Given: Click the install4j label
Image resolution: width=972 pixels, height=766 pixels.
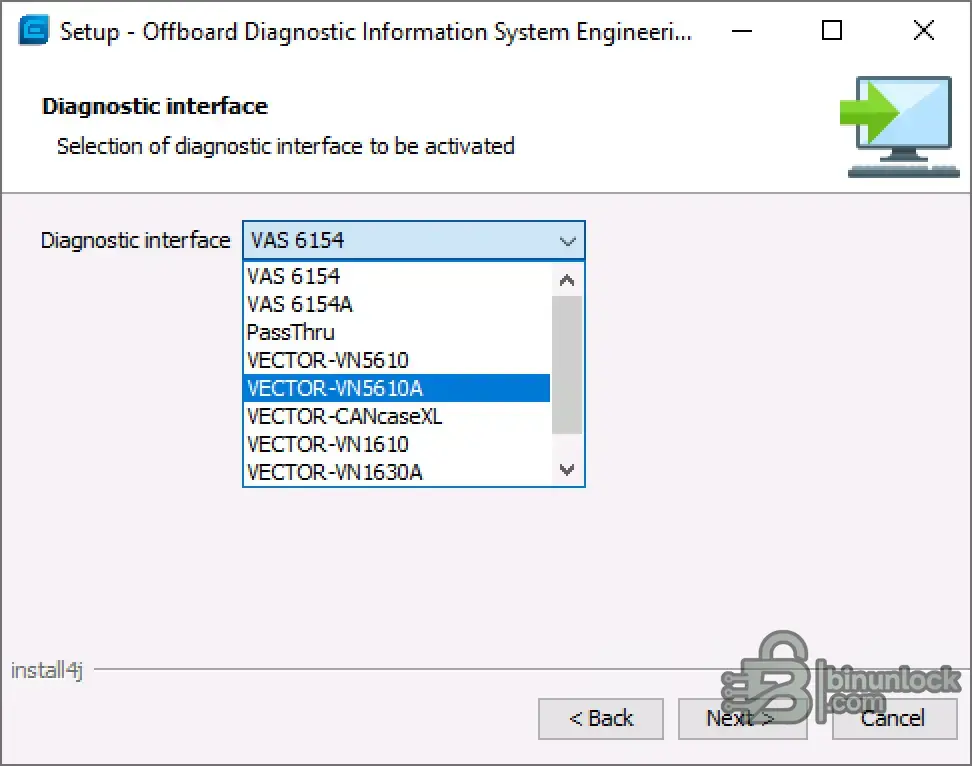Looking at the screenshot, I should (47, 671).
